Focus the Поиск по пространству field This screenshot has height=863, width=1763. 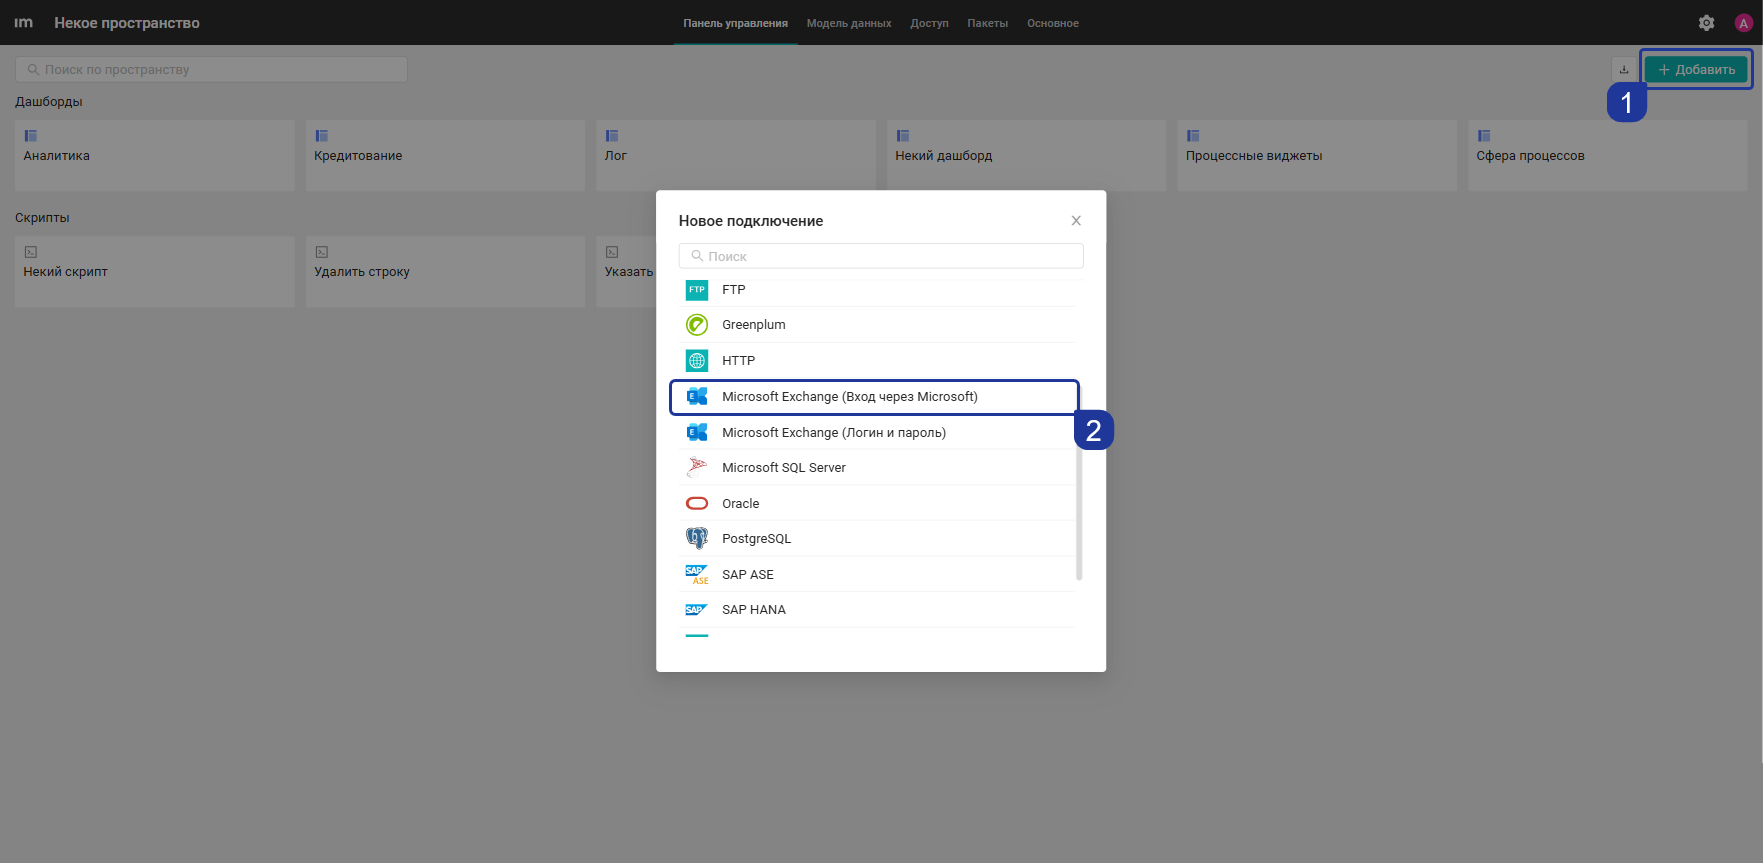tap(211, 70)
